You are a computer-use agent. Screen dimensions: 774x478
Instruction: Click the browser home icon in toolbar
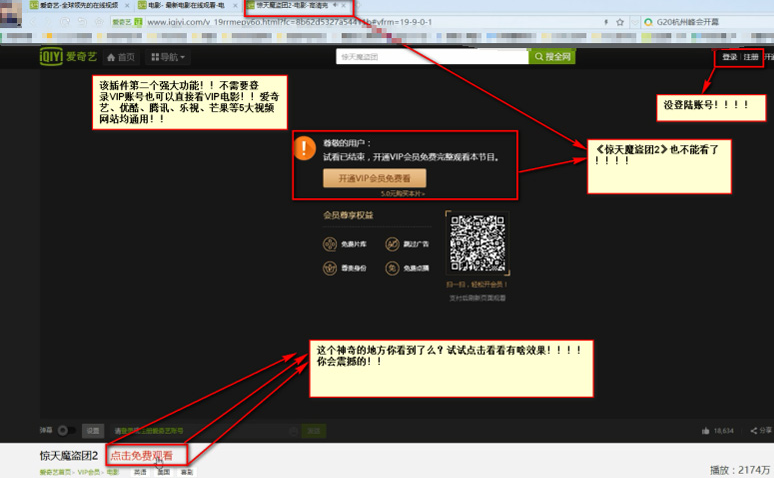click(x=99, y=22)
